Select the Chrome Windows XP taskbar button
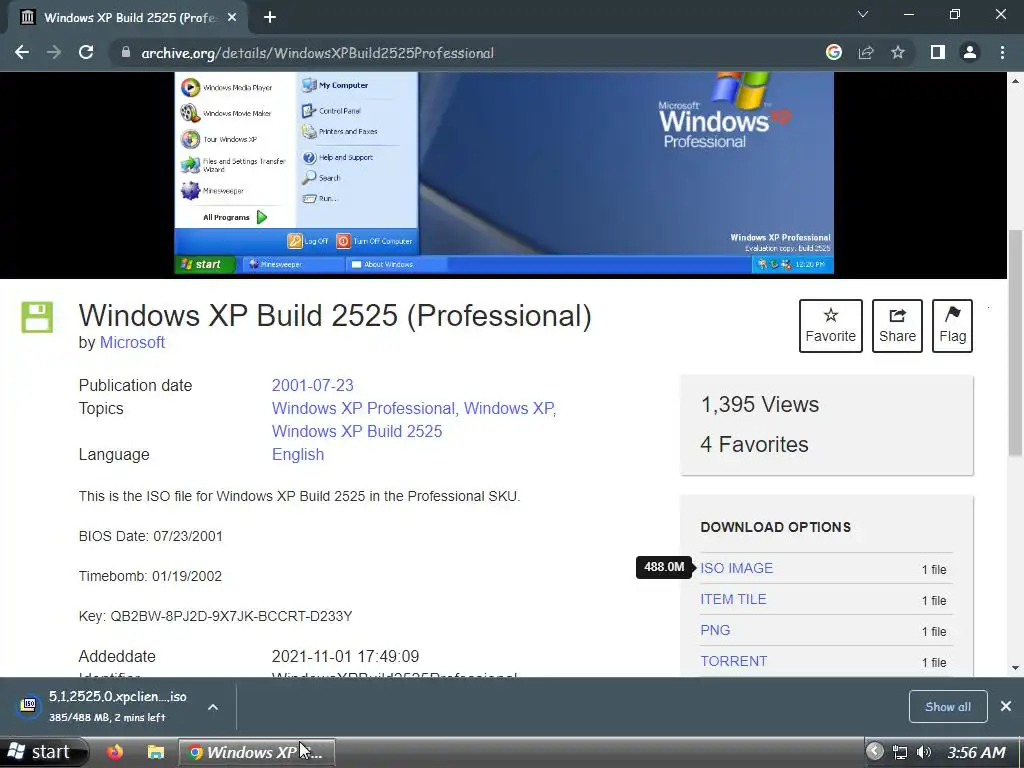Viewport: 1024px width, 768px height. [257, 752]
